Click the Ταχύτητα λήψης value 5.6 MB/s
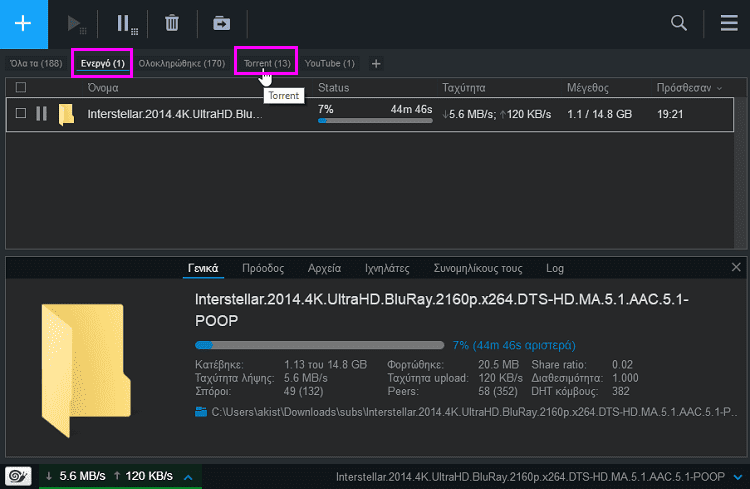This screenshot has height=489, width=750. point(306,378)
